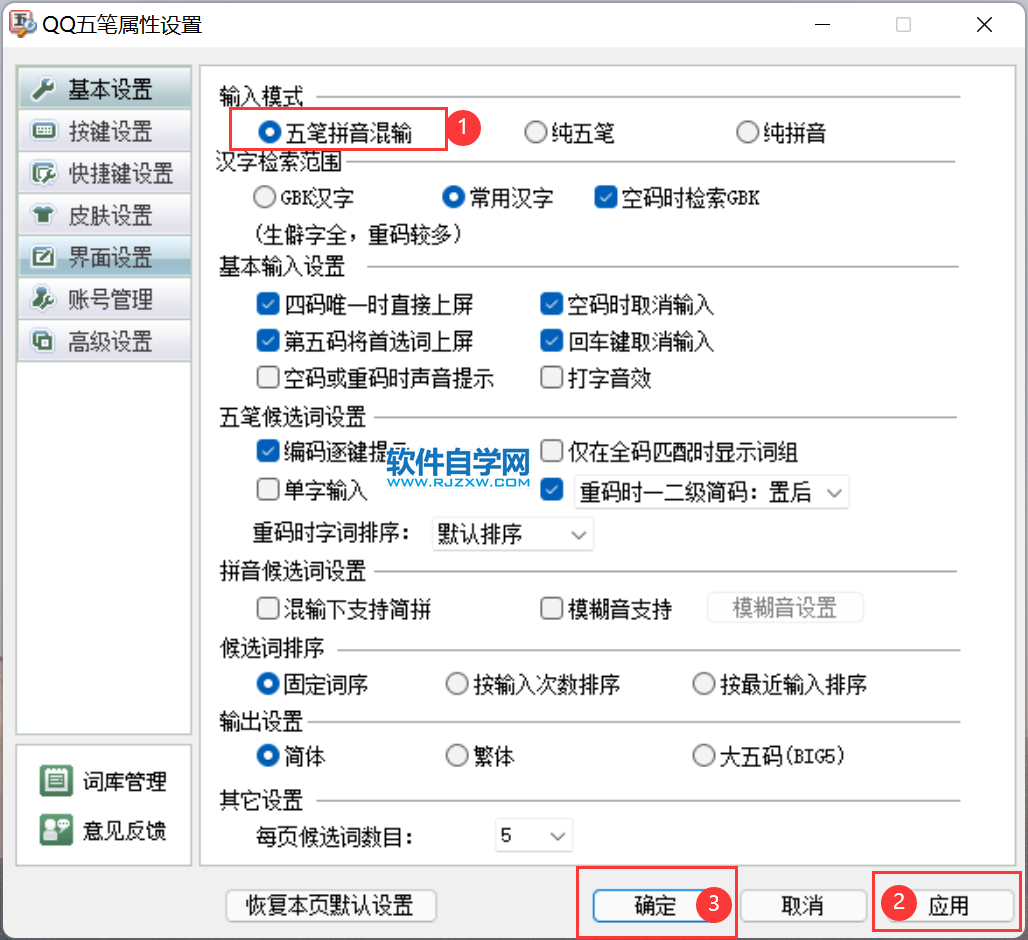Click 恢复本页默认设置 button
This screenshot has width=1028, height=940.
coord(331,905)
